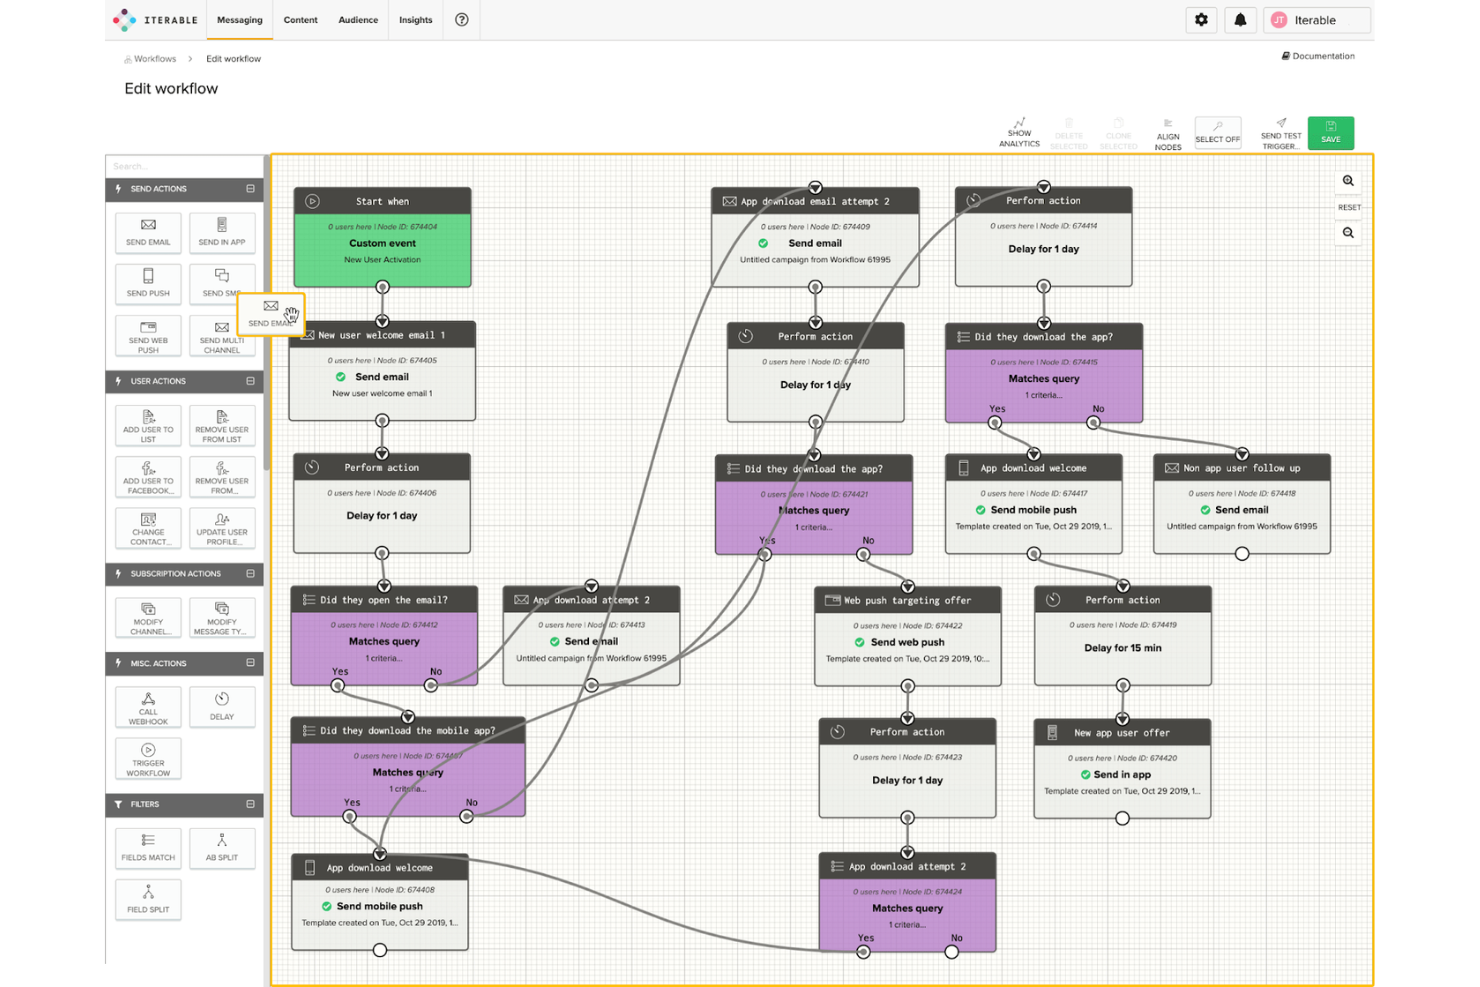The height and width of the screenshot is (987, 1480).
Task: Select the Delay action tile
Action: [x=222, y=708]
